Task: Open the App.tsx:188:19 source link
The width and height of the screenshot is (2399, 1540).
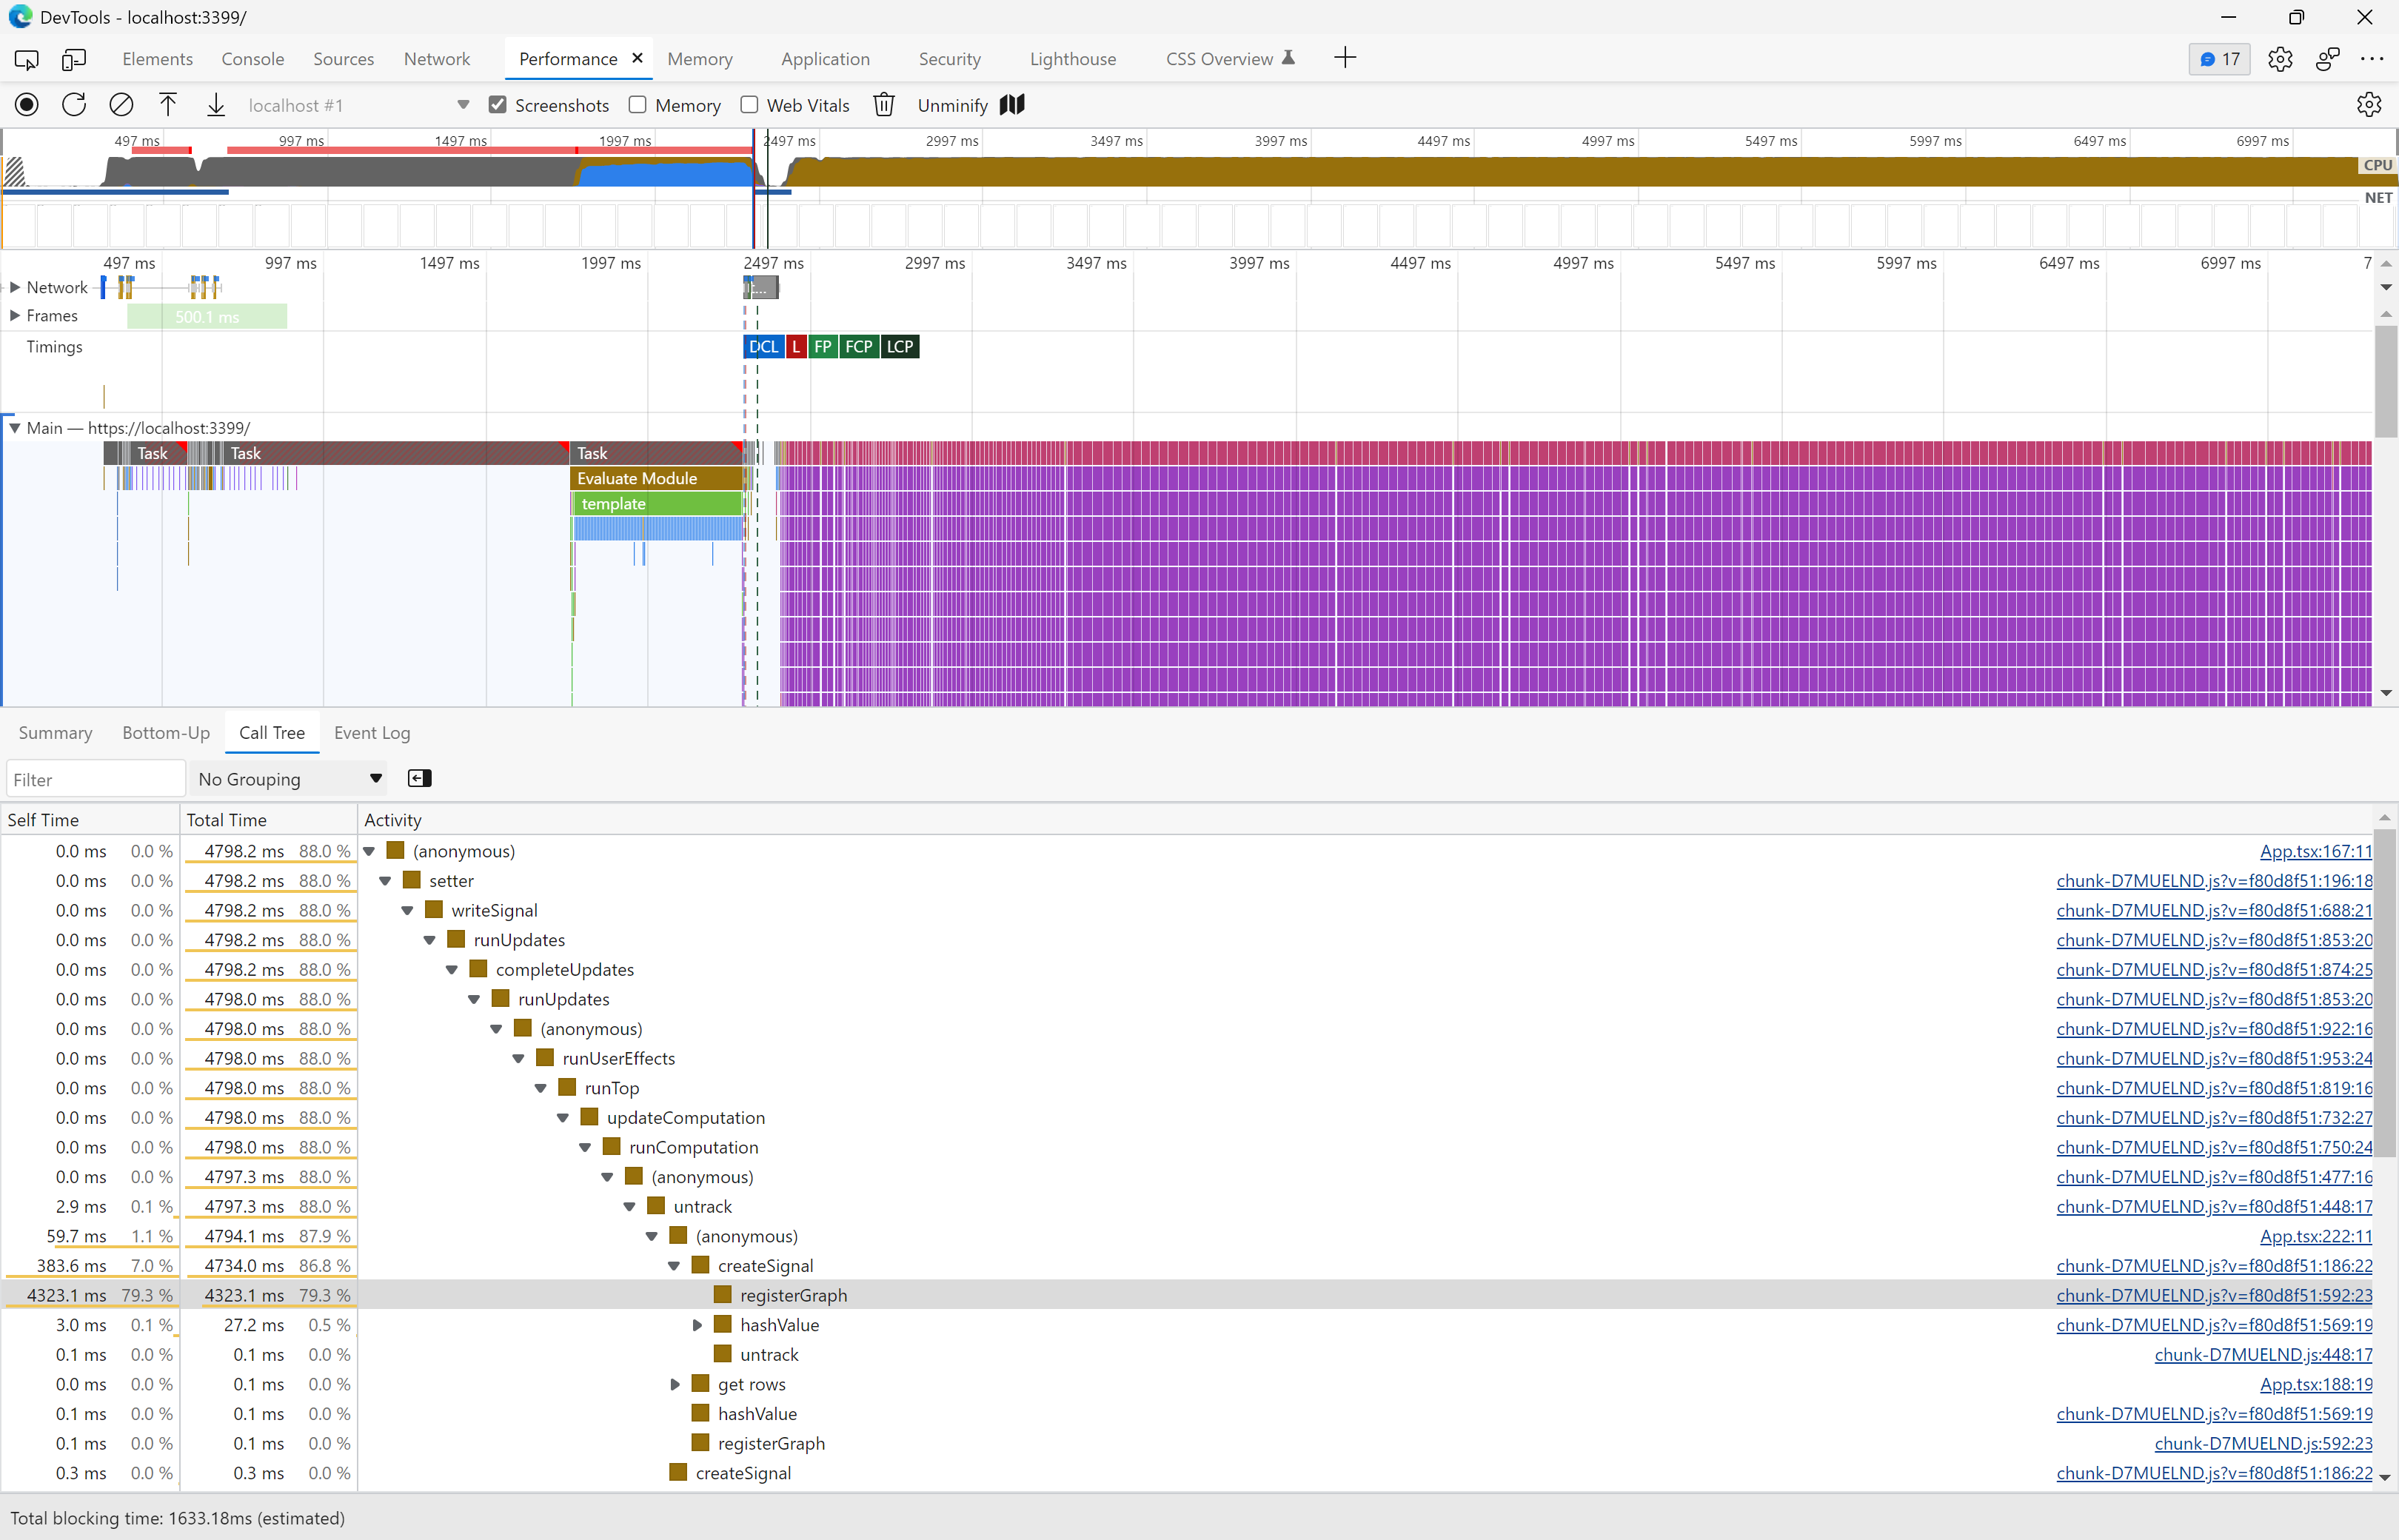Action: (x=2316, y=1384)
